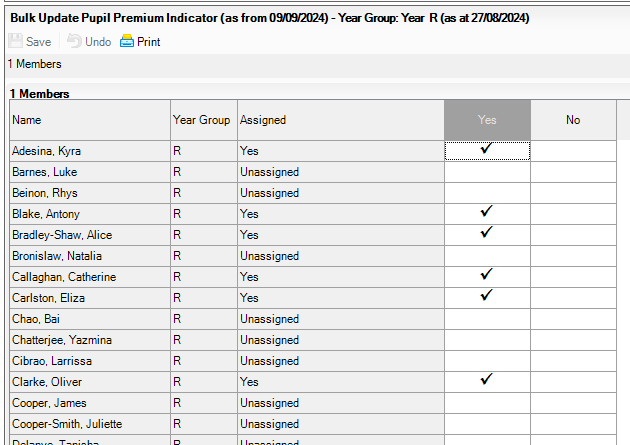Click Unassigned status for Beinon, Rhys
This screenshot has width=630, height=445.
tap(269, 192)
